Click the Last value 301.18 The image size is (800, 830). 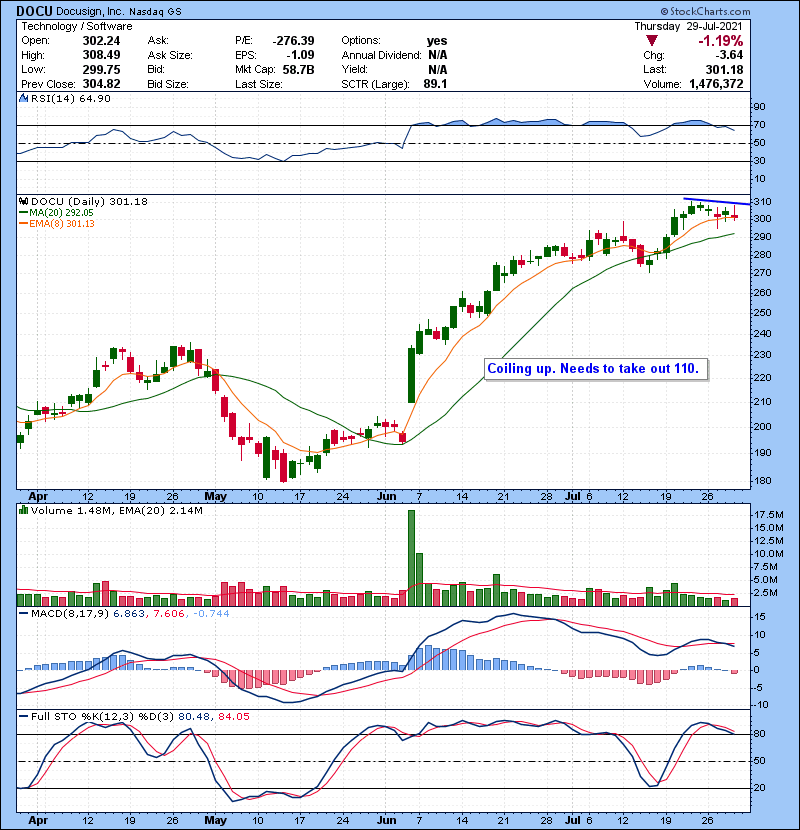[x=724, y=70]
